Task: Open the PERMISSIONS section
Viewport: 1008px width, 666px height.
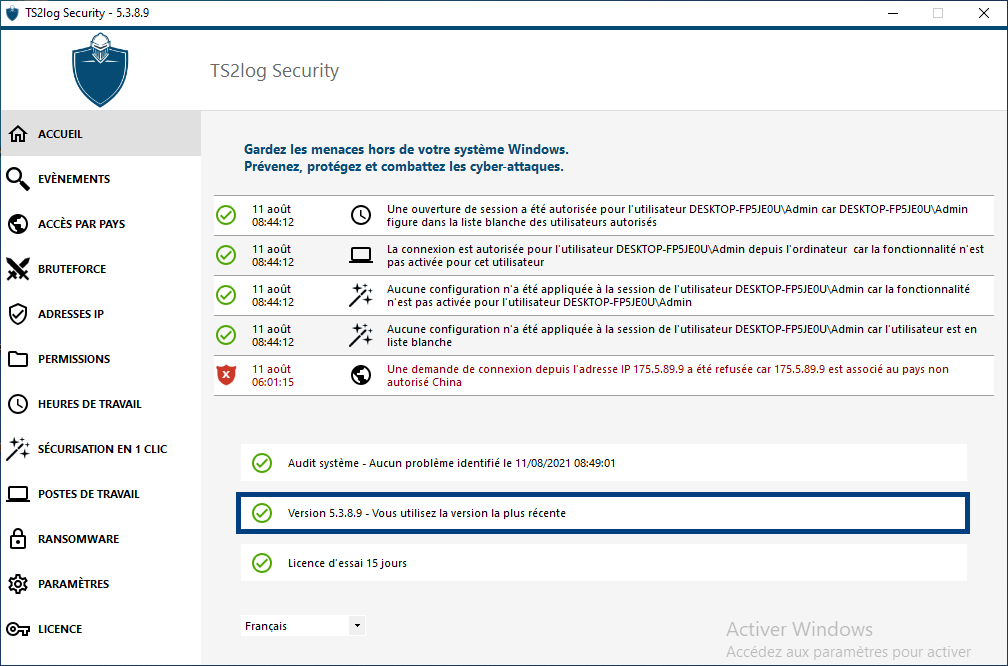Action: coord(101,359)
